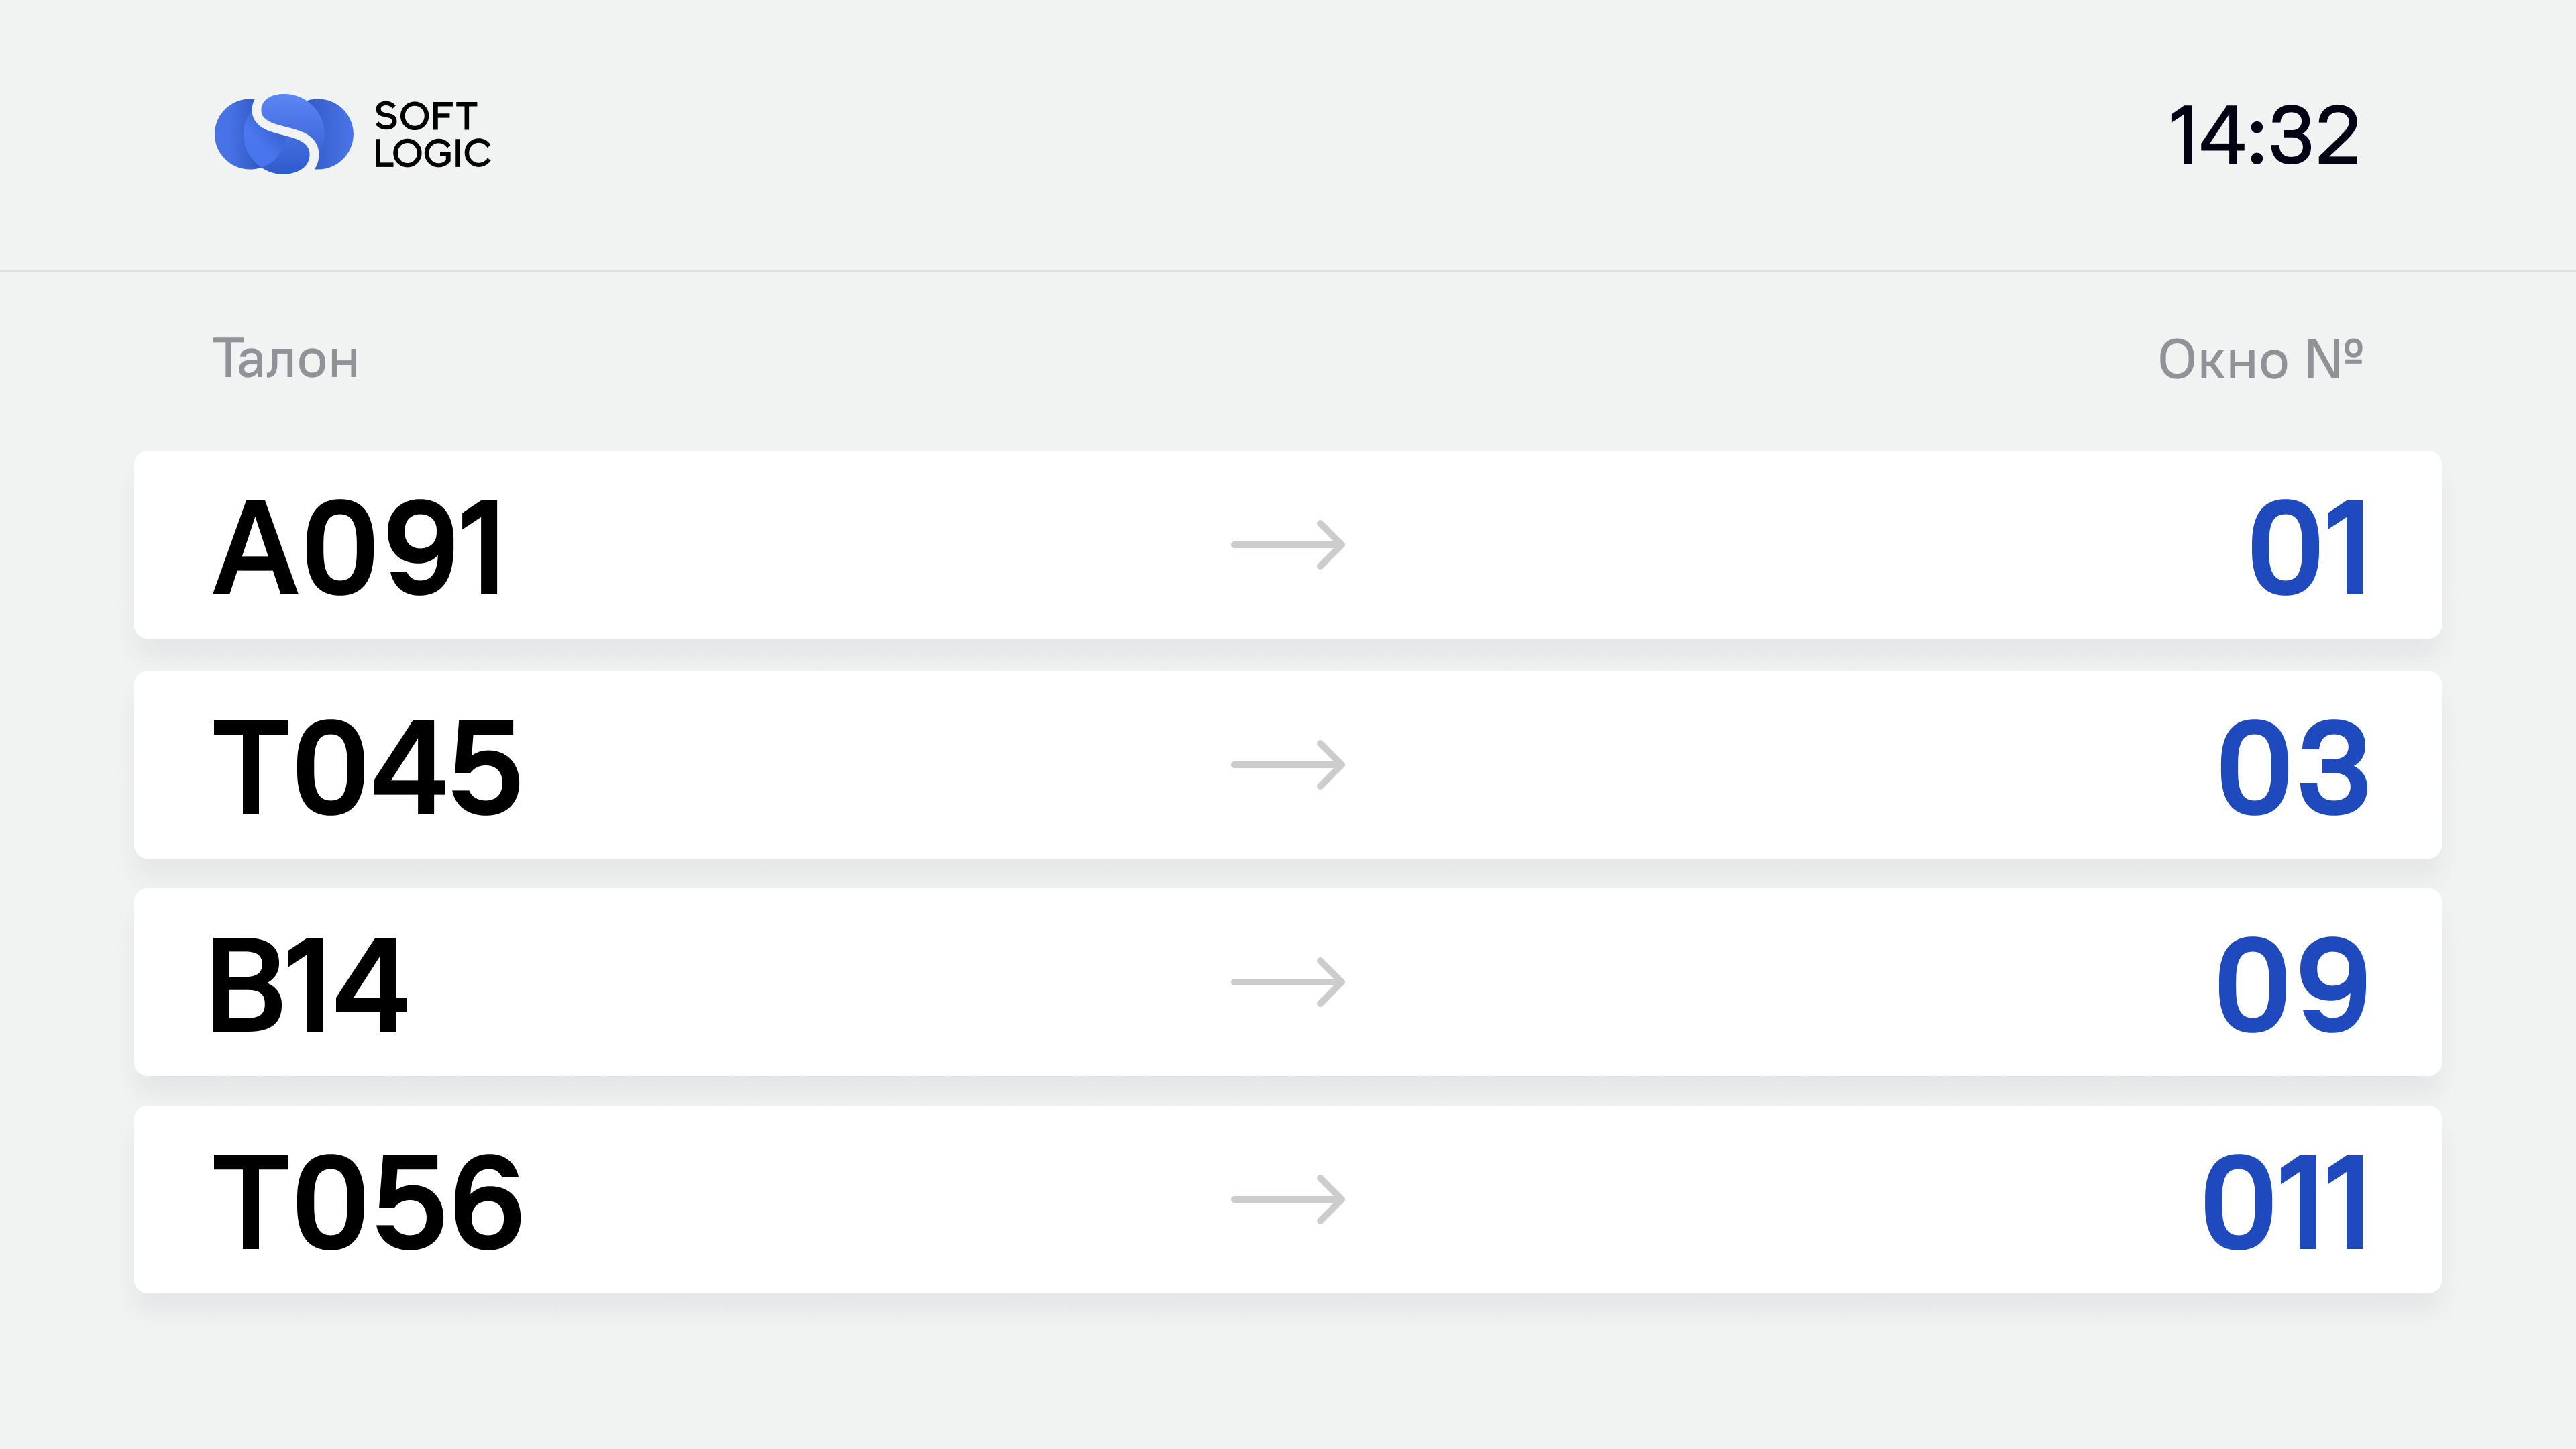Click the SOFT LOGIC text label
The image size is (2576, 1449).
tap(433, 134)
